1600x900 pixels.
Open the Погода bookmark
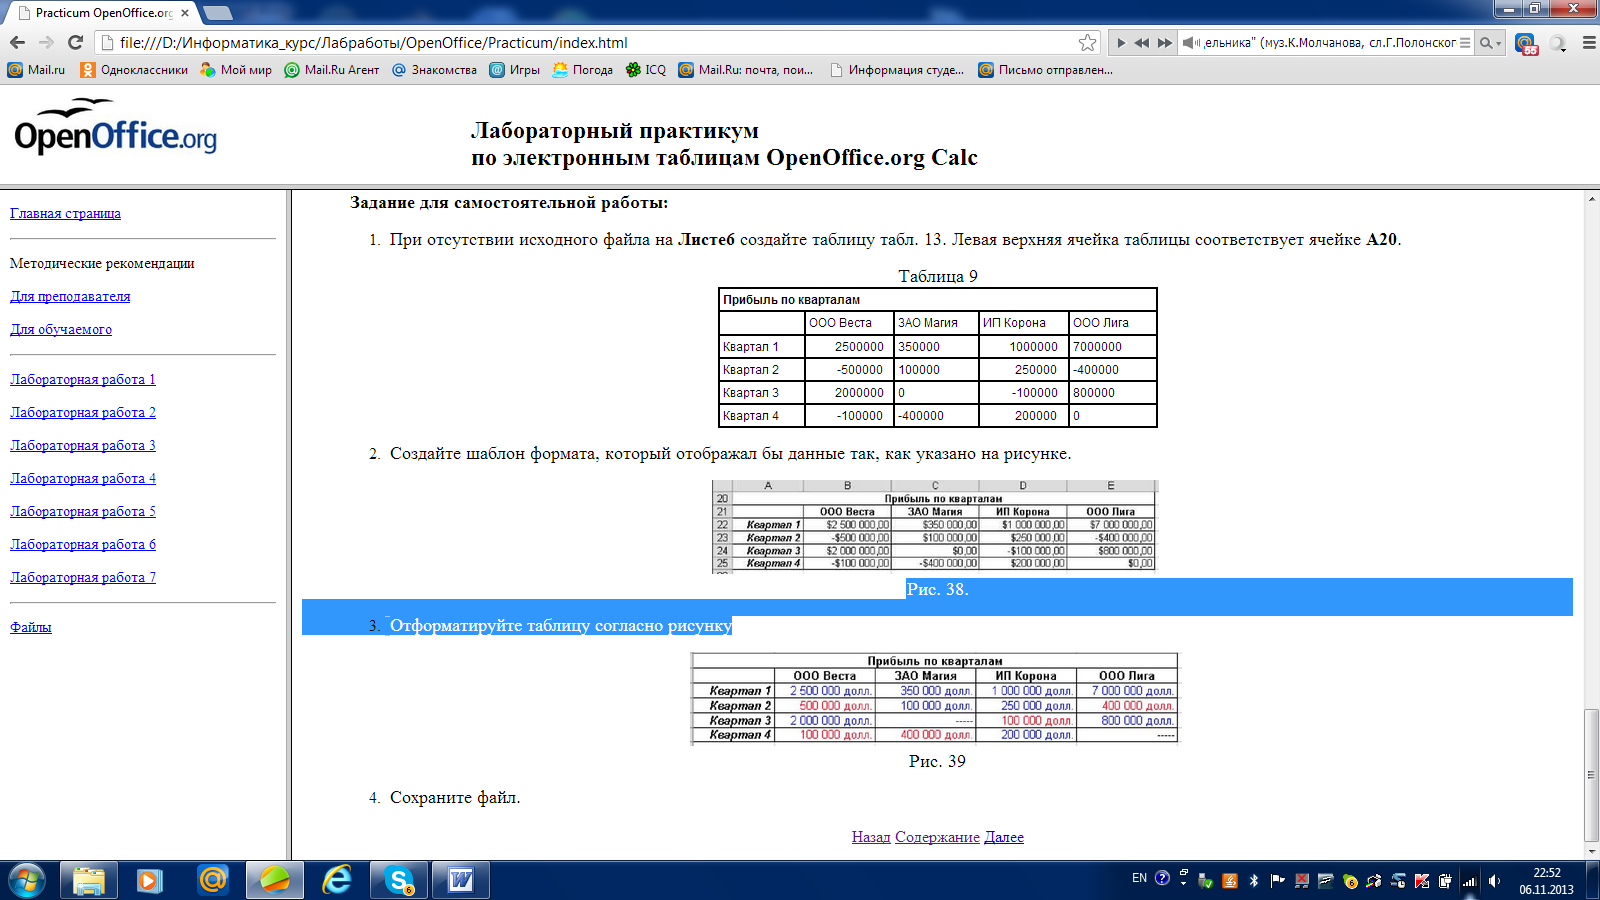pyautogui.click(x=583, y=70)
